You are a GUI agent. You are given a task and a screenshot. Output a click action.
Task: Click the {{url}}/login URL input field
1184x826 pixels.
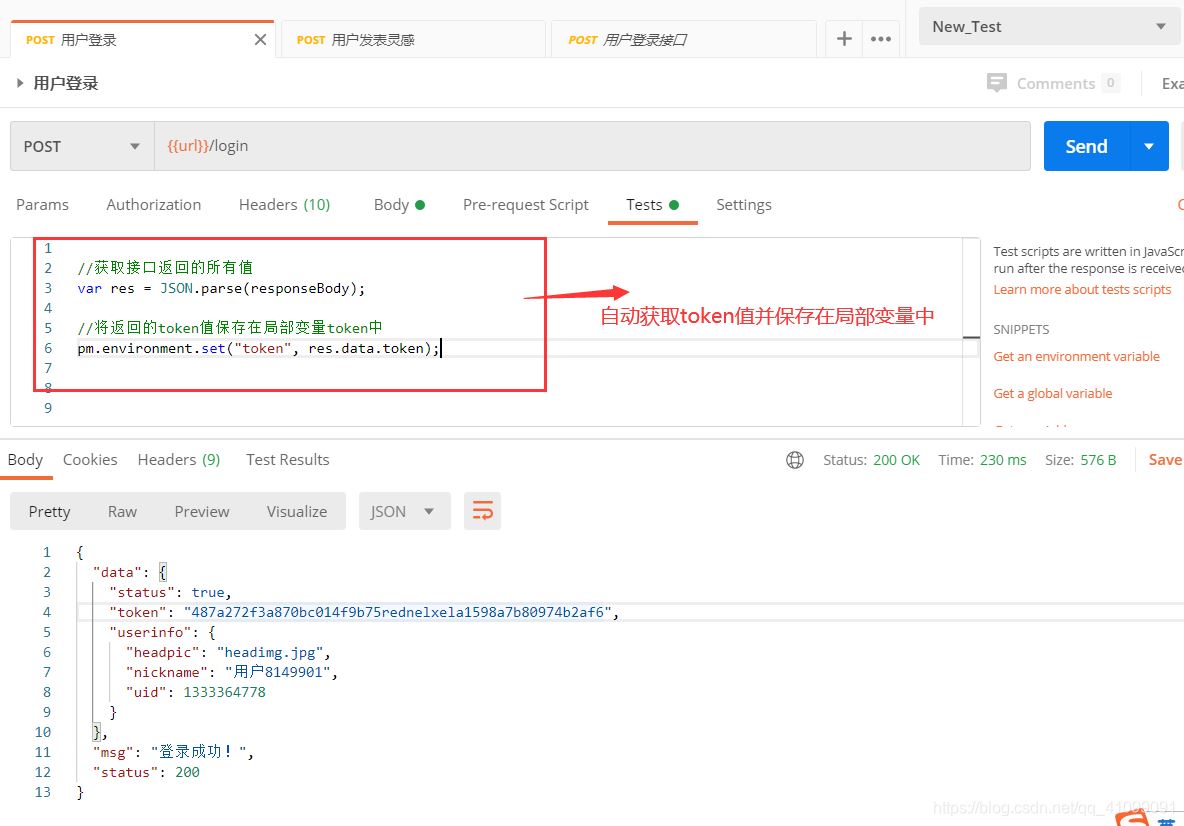click(592, 146)
